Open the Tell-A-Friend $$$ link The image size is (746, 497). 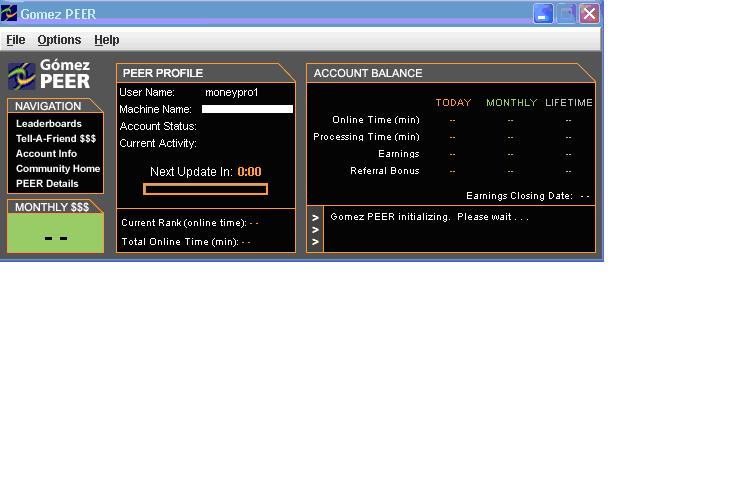click(x=56, y=138)
